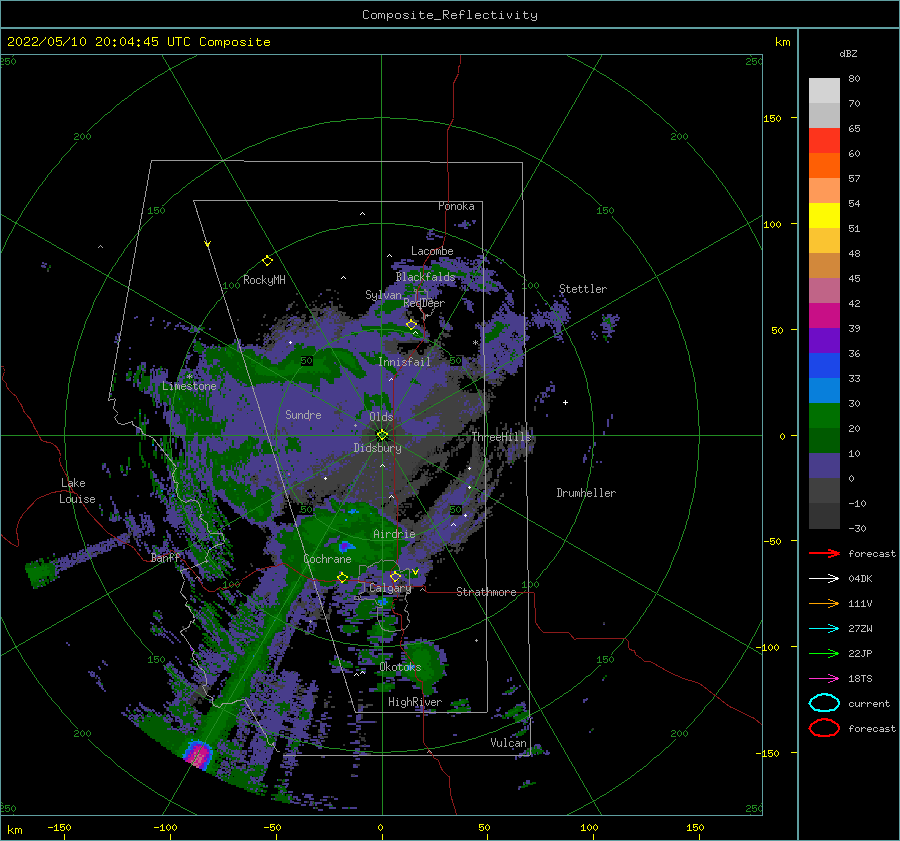The width and height of the screenshot is (900, 841).
Task: Click the yellow diamond marker near RockyMH
Action: point(267,261)
